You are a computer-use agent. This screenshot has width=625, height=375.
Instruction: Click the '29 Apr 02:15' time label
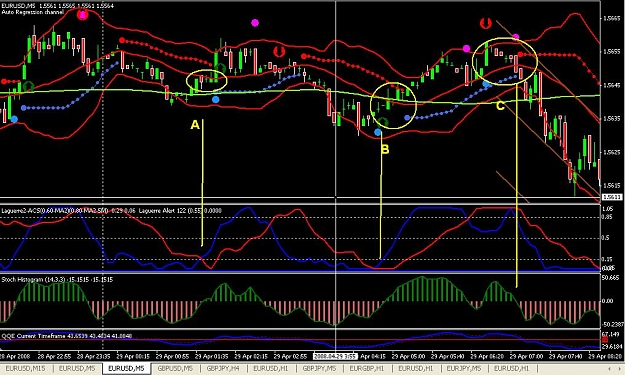coord(251,356)
